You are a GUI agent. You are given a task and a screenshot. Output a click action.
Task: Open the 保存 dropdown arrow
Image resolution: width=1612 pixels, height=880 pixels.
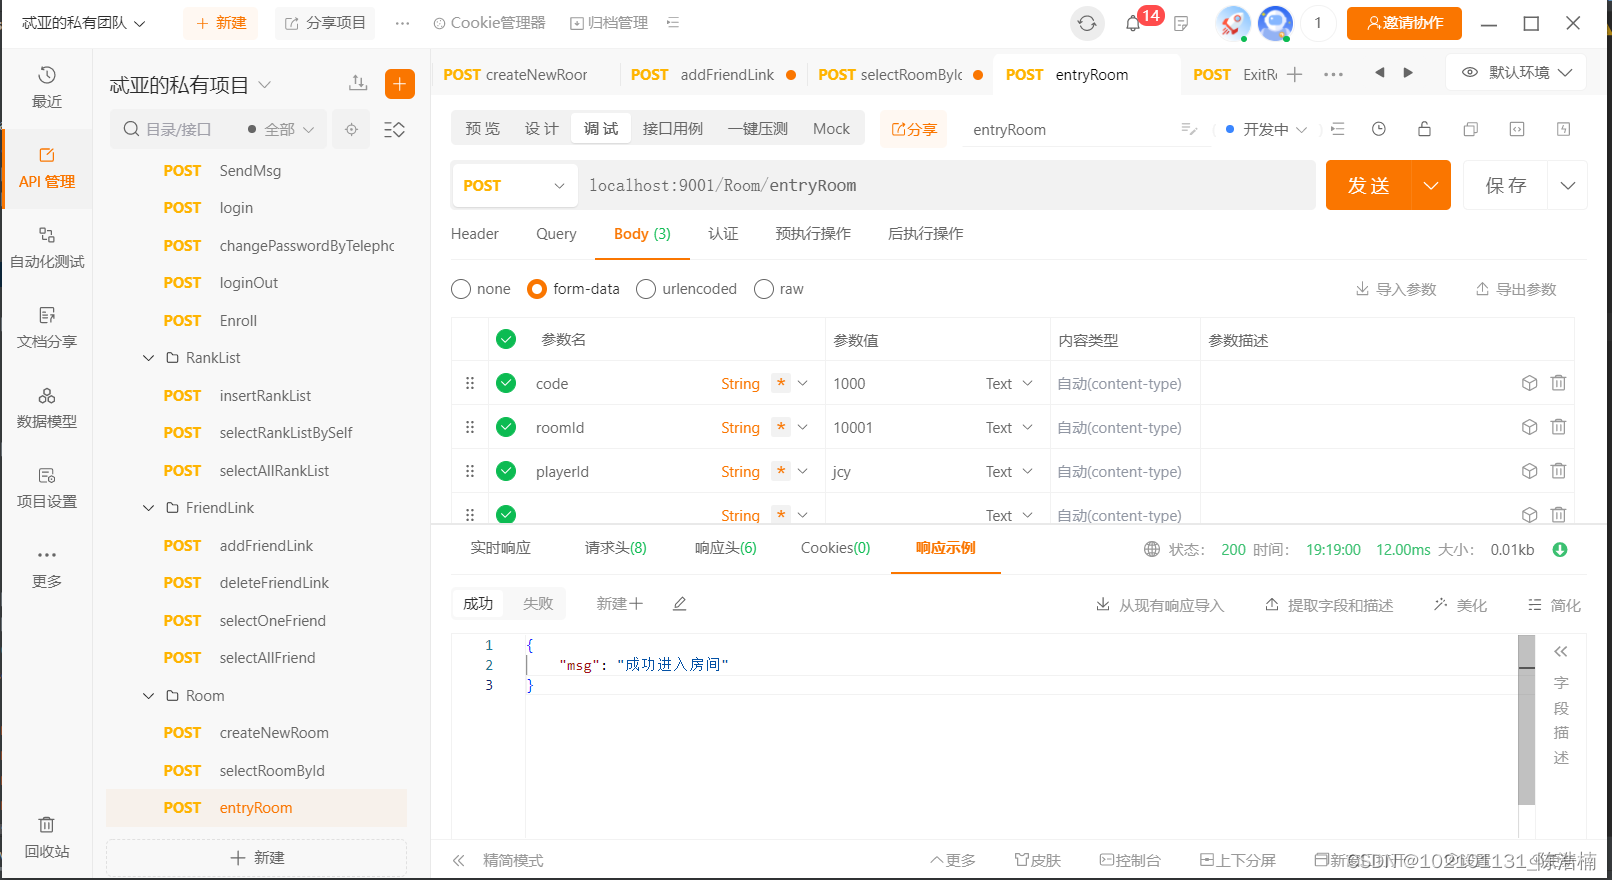(x=1568, y=185)
